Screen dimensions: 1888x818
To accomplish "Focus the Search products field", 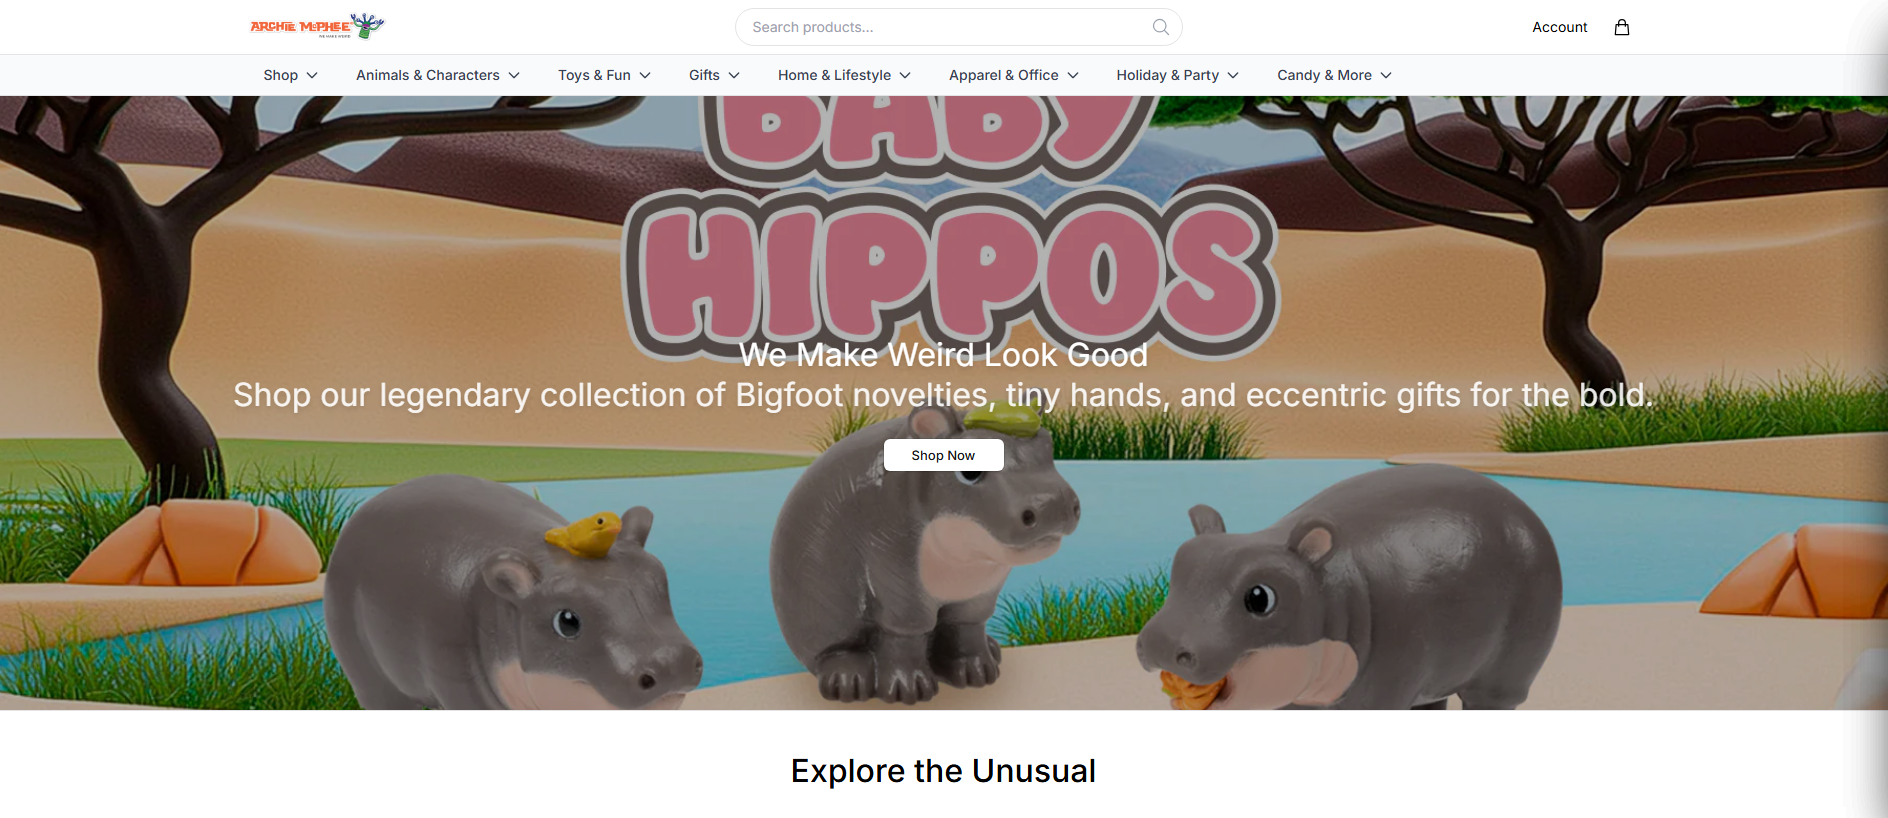I will click(x=958, y=27).
